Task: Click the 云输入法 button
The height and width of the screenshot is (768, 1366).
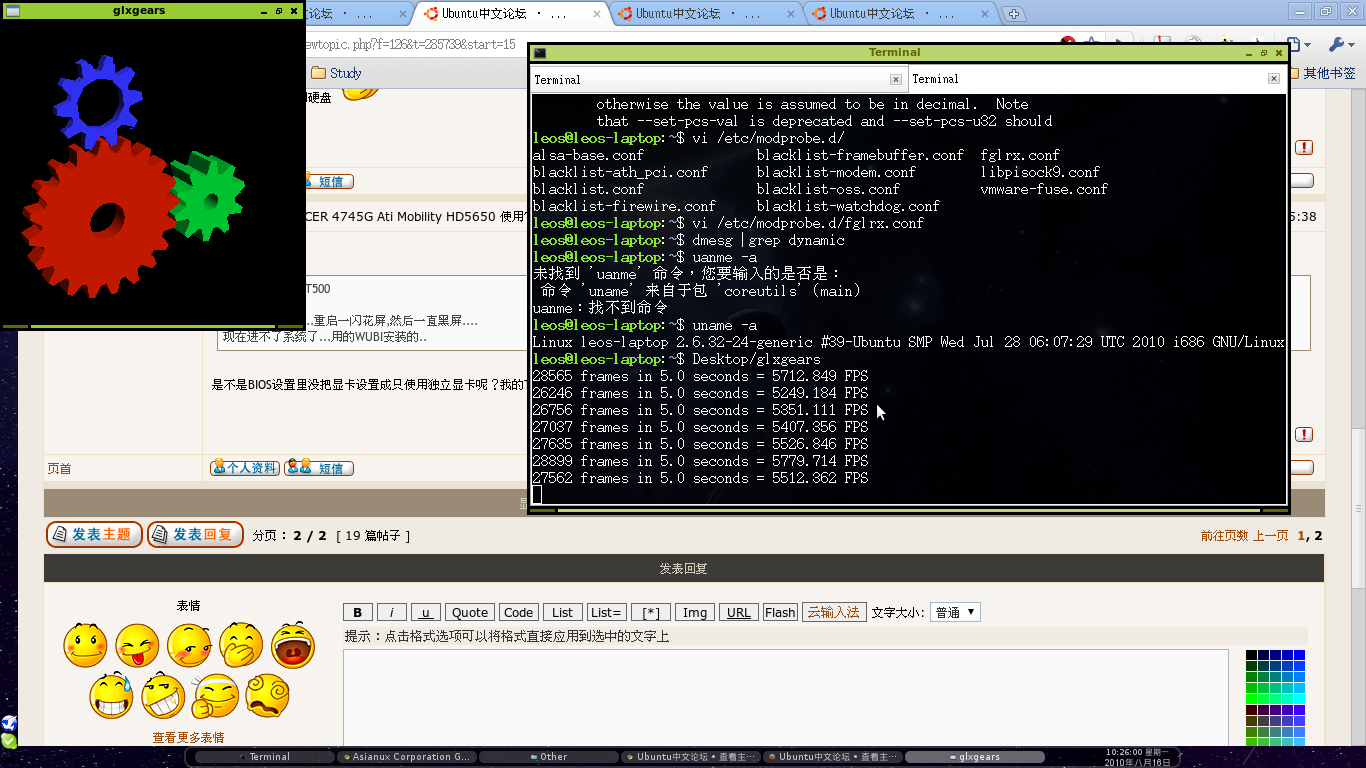Action: (x=834, y=612)
